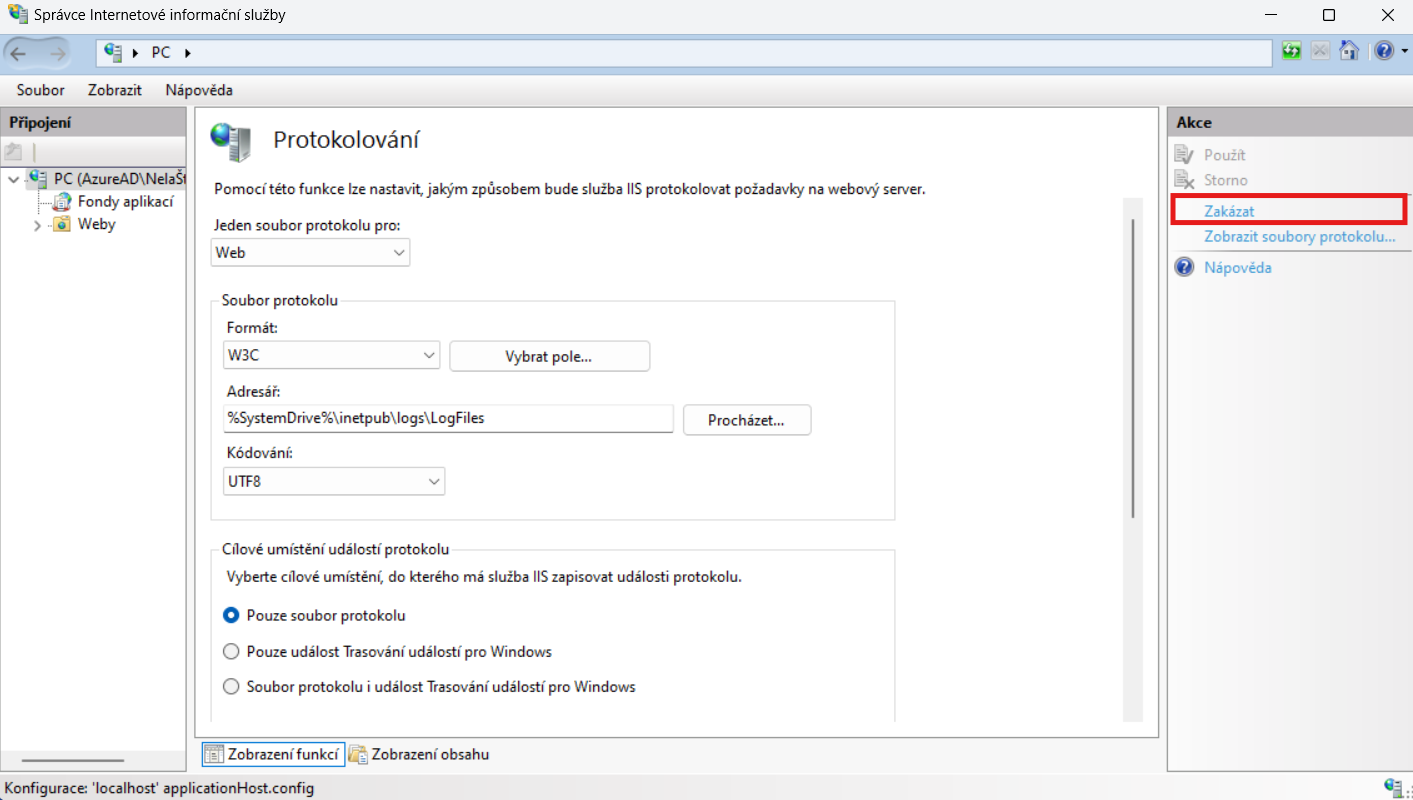The image size is (1413, 800).
Task: Click the server icon in the address bar
Action: tap(113, 52)
